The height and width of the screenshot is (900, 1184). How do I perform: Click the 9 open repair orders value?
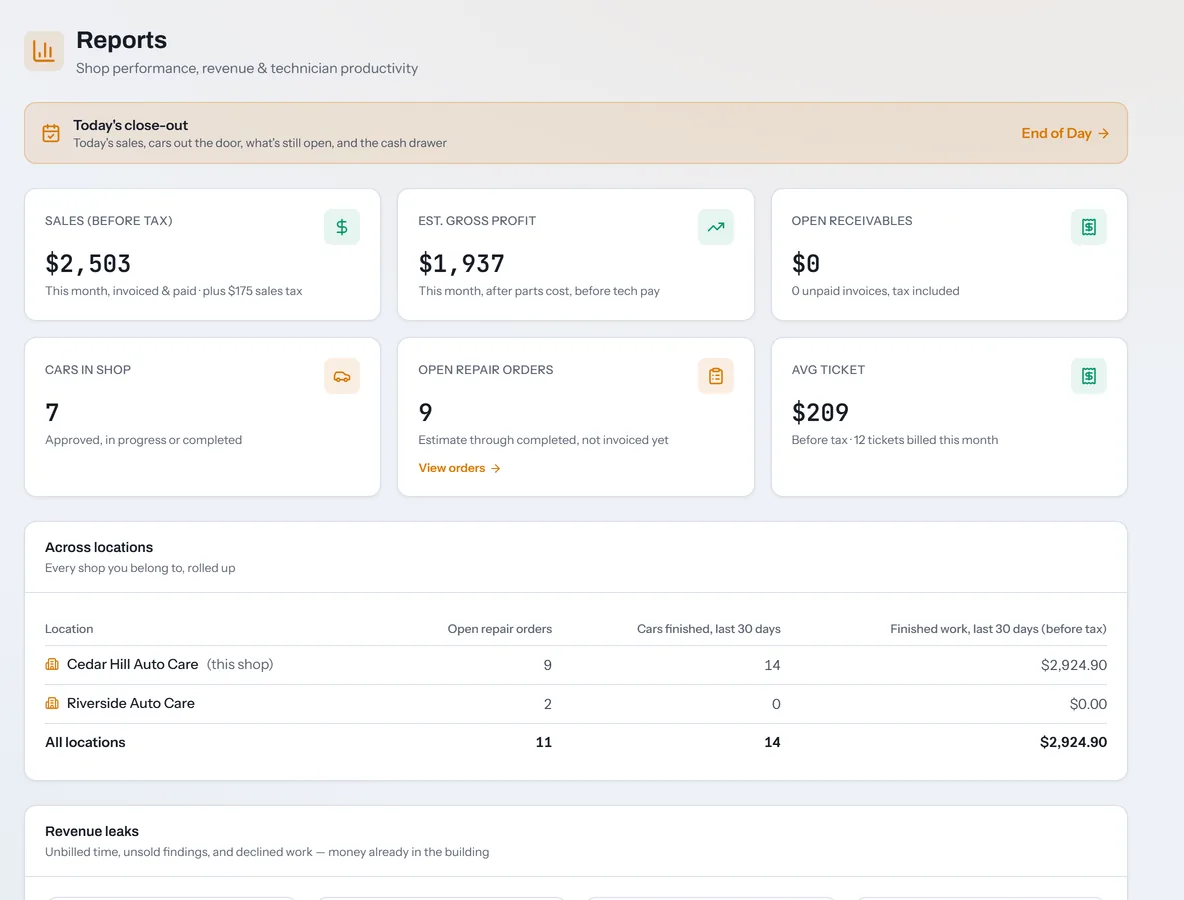425,412
